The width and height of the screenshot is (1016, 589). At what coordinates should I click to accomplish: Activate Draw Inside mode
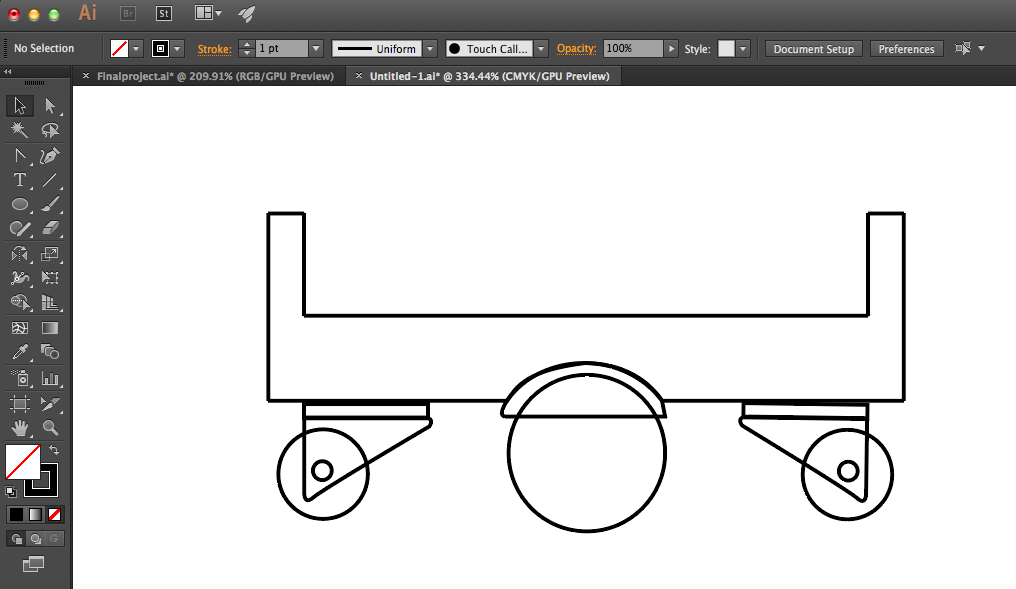click(x=54, y=538)
